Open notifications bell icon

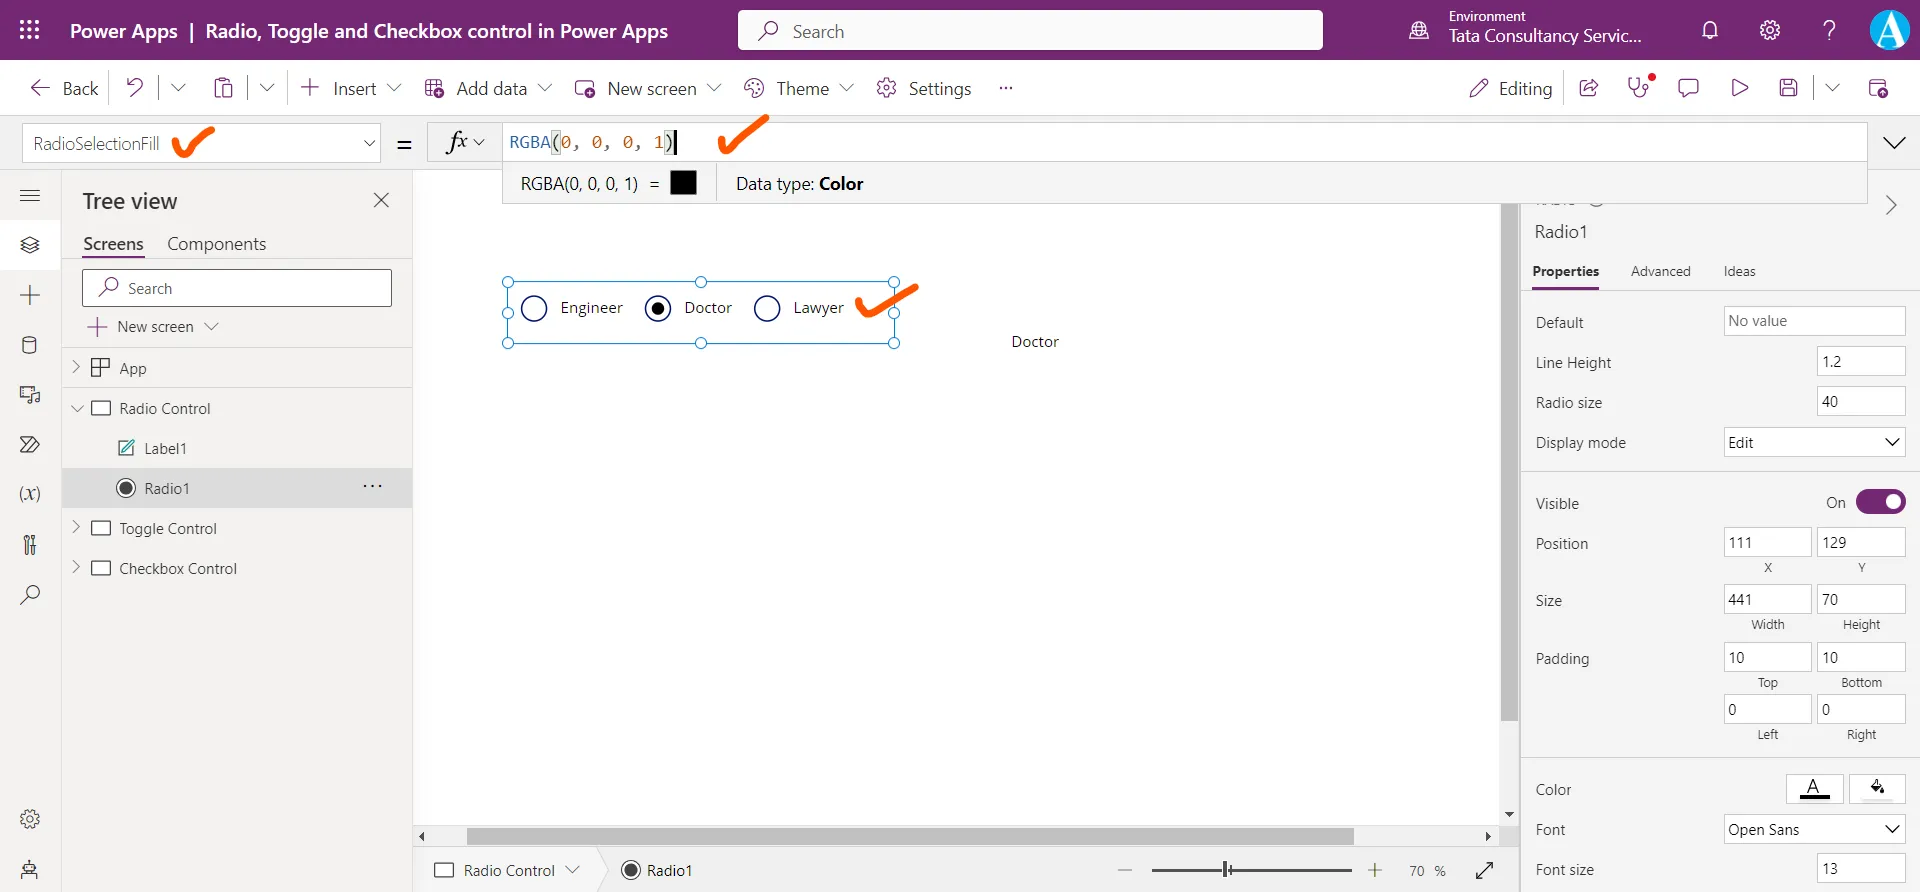pyautogui.click(x=1710, y=30)
